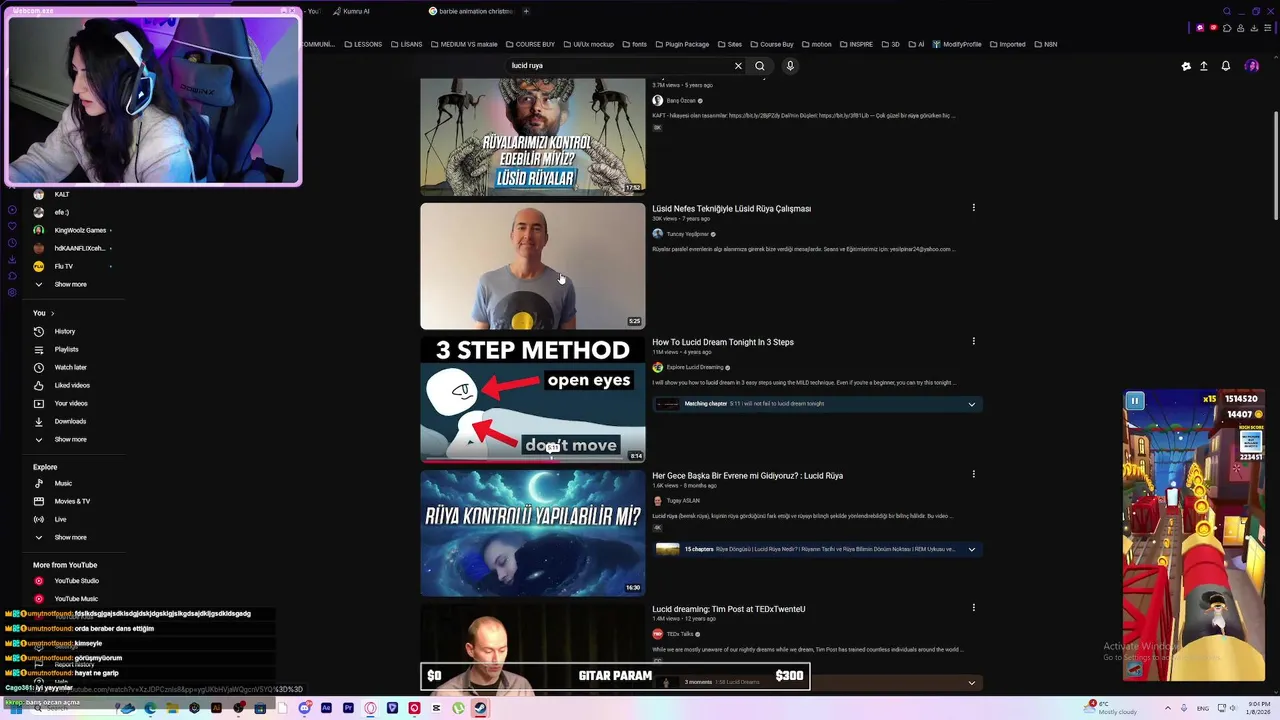Open video title Lüsid Nefes Tekniğiyle Lüsid Rüya Çalışması
Screen dimensions: 1280x720
pyautogui.click(x=732, y=209)
